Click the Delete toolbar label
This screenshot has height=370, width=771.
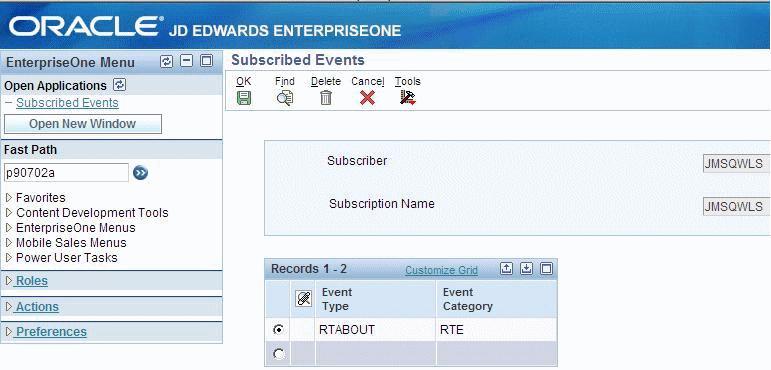click(x=326, y=81)
